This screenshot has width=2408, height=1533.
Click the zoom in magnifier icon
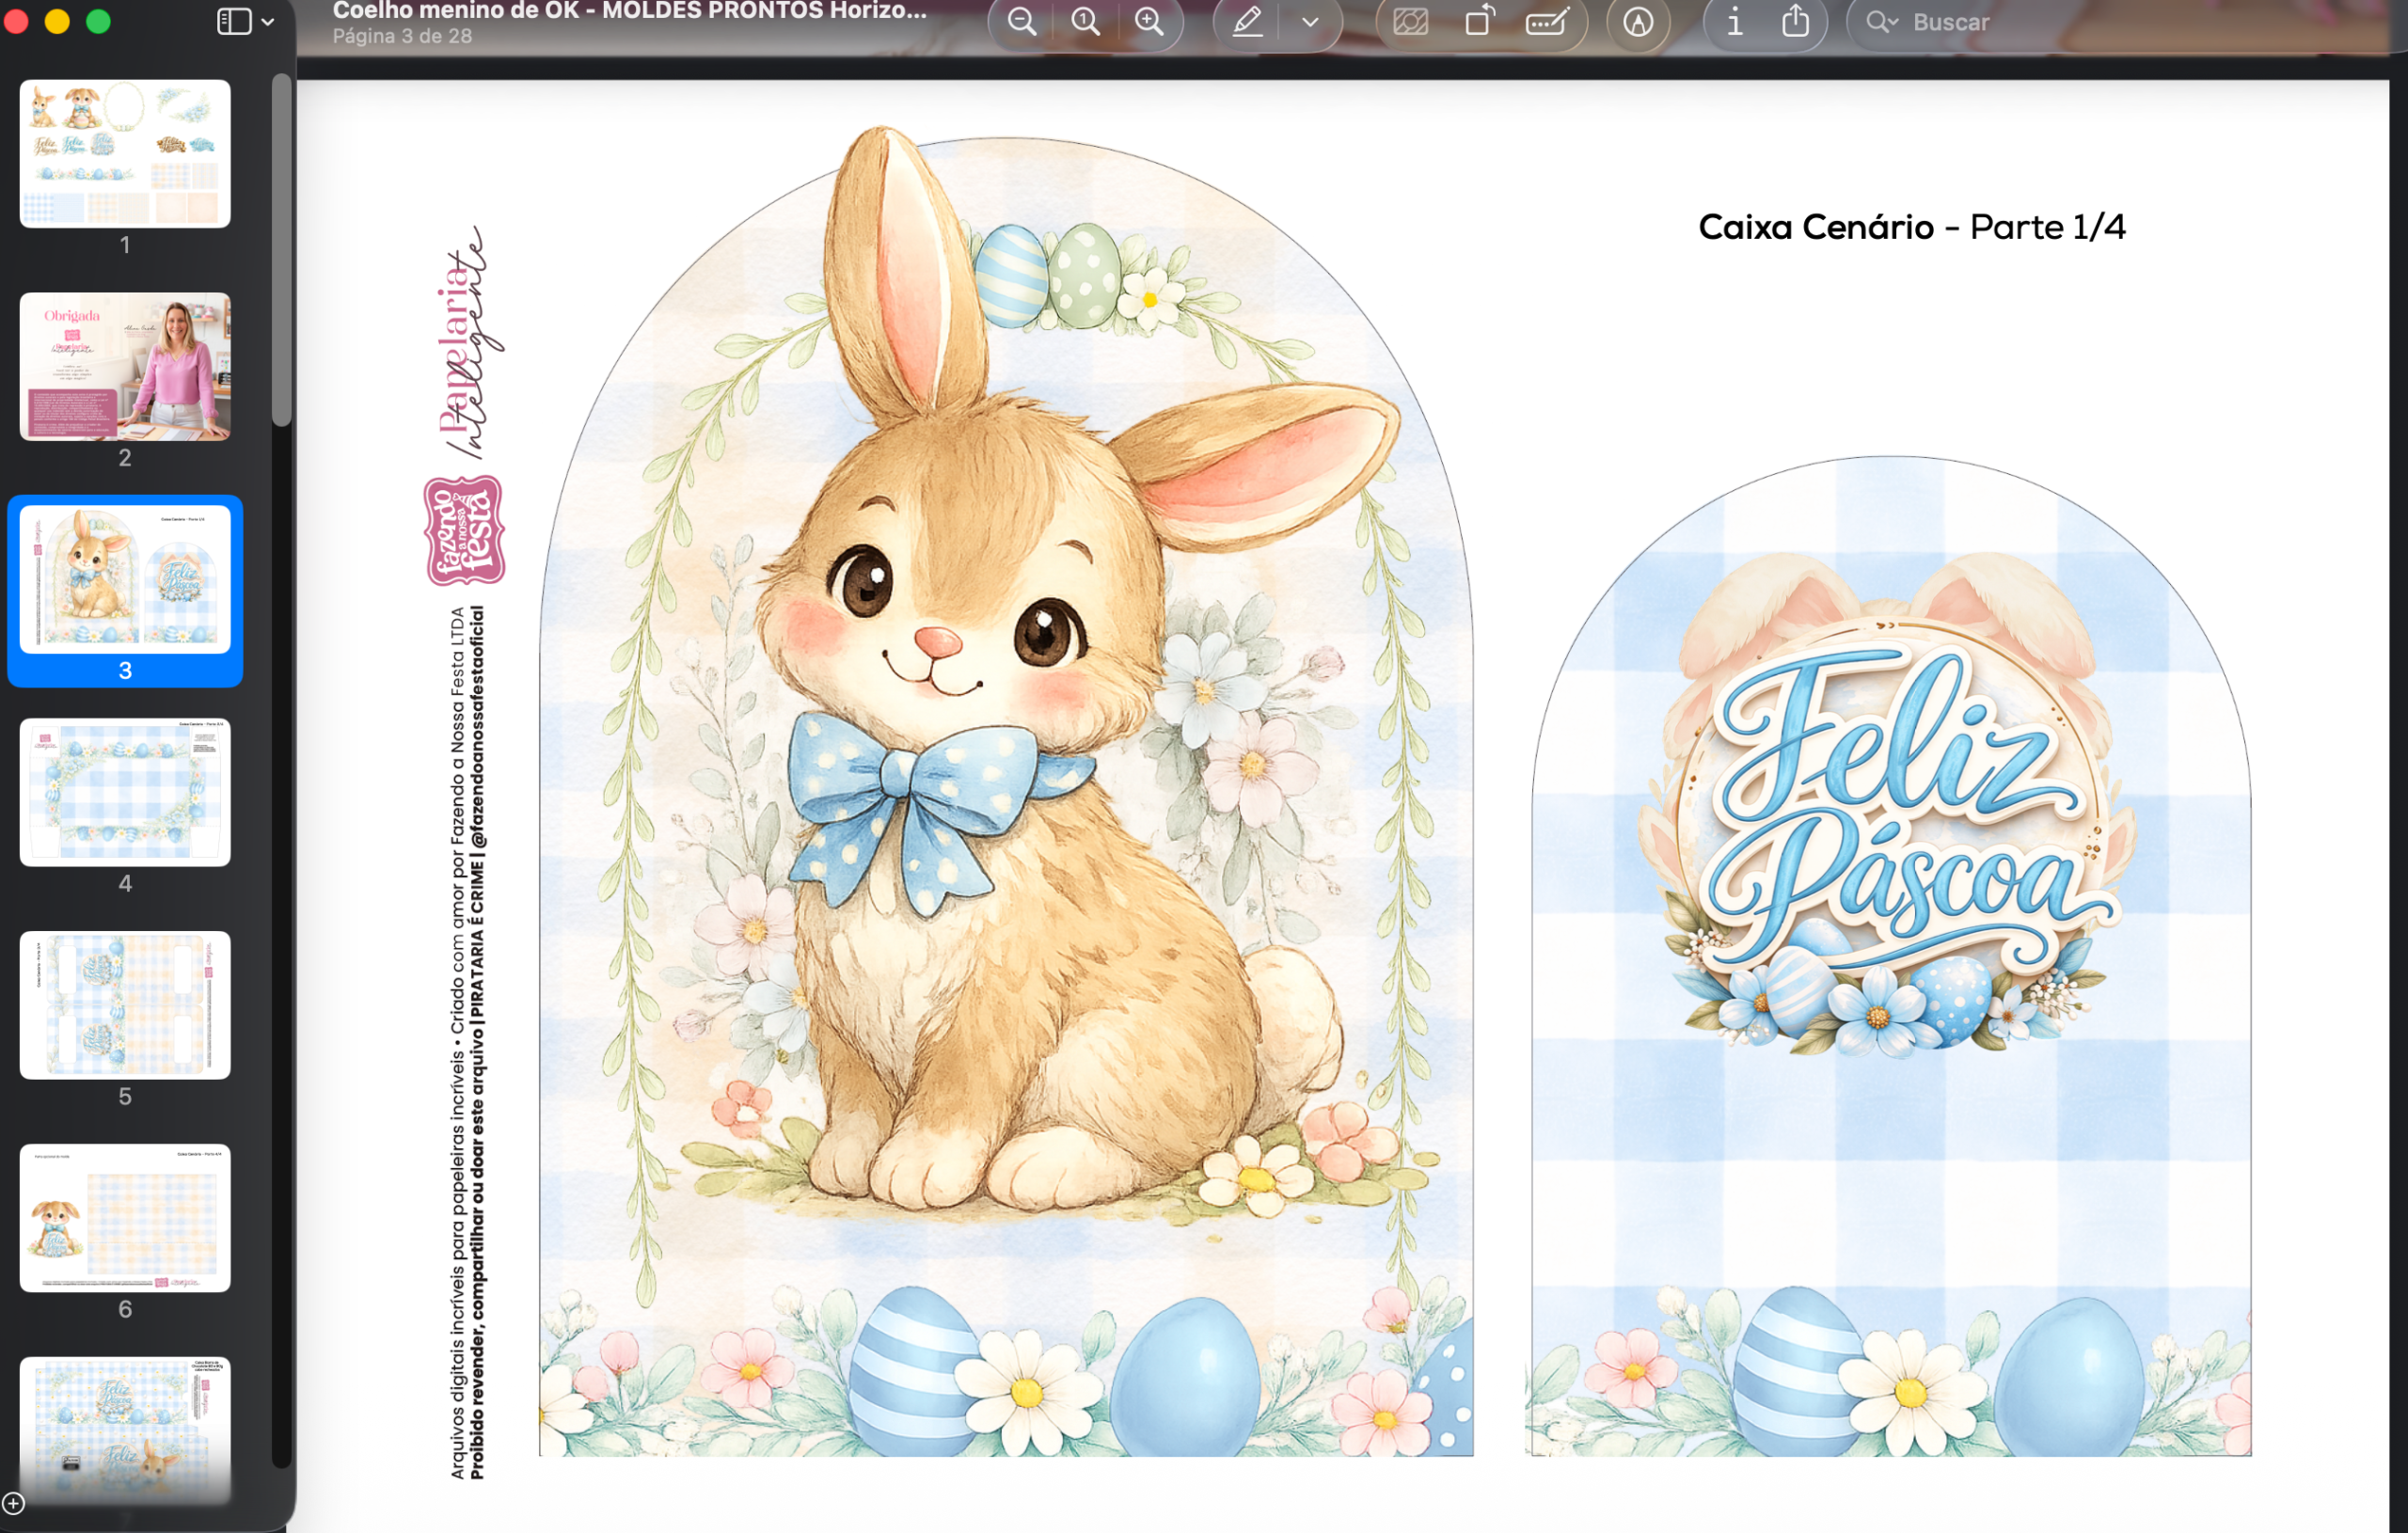pyautogui.click(x=1149, y=22)
